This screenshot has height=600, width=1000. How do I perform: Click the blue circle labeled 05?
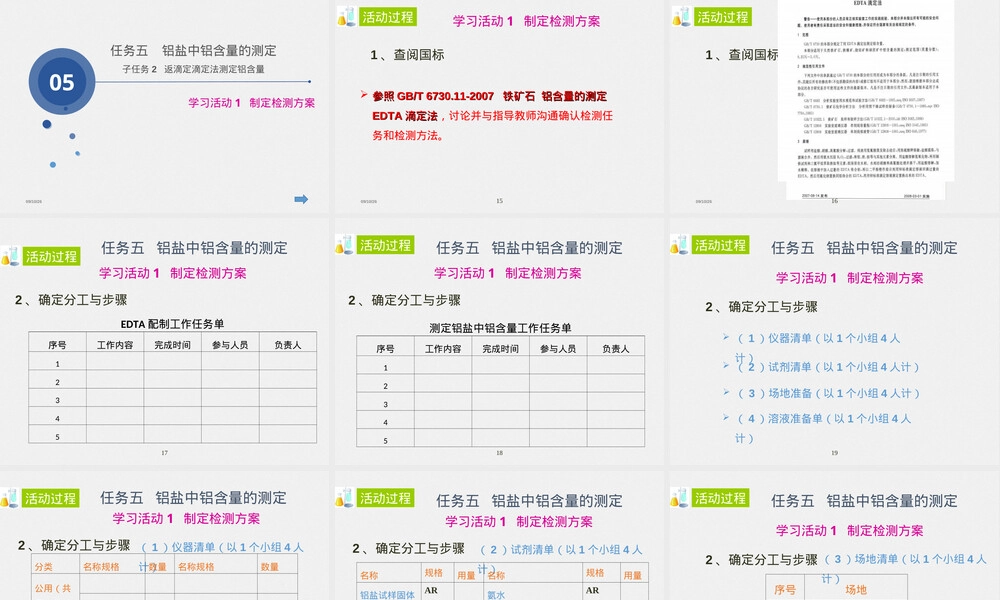point(62,82)
